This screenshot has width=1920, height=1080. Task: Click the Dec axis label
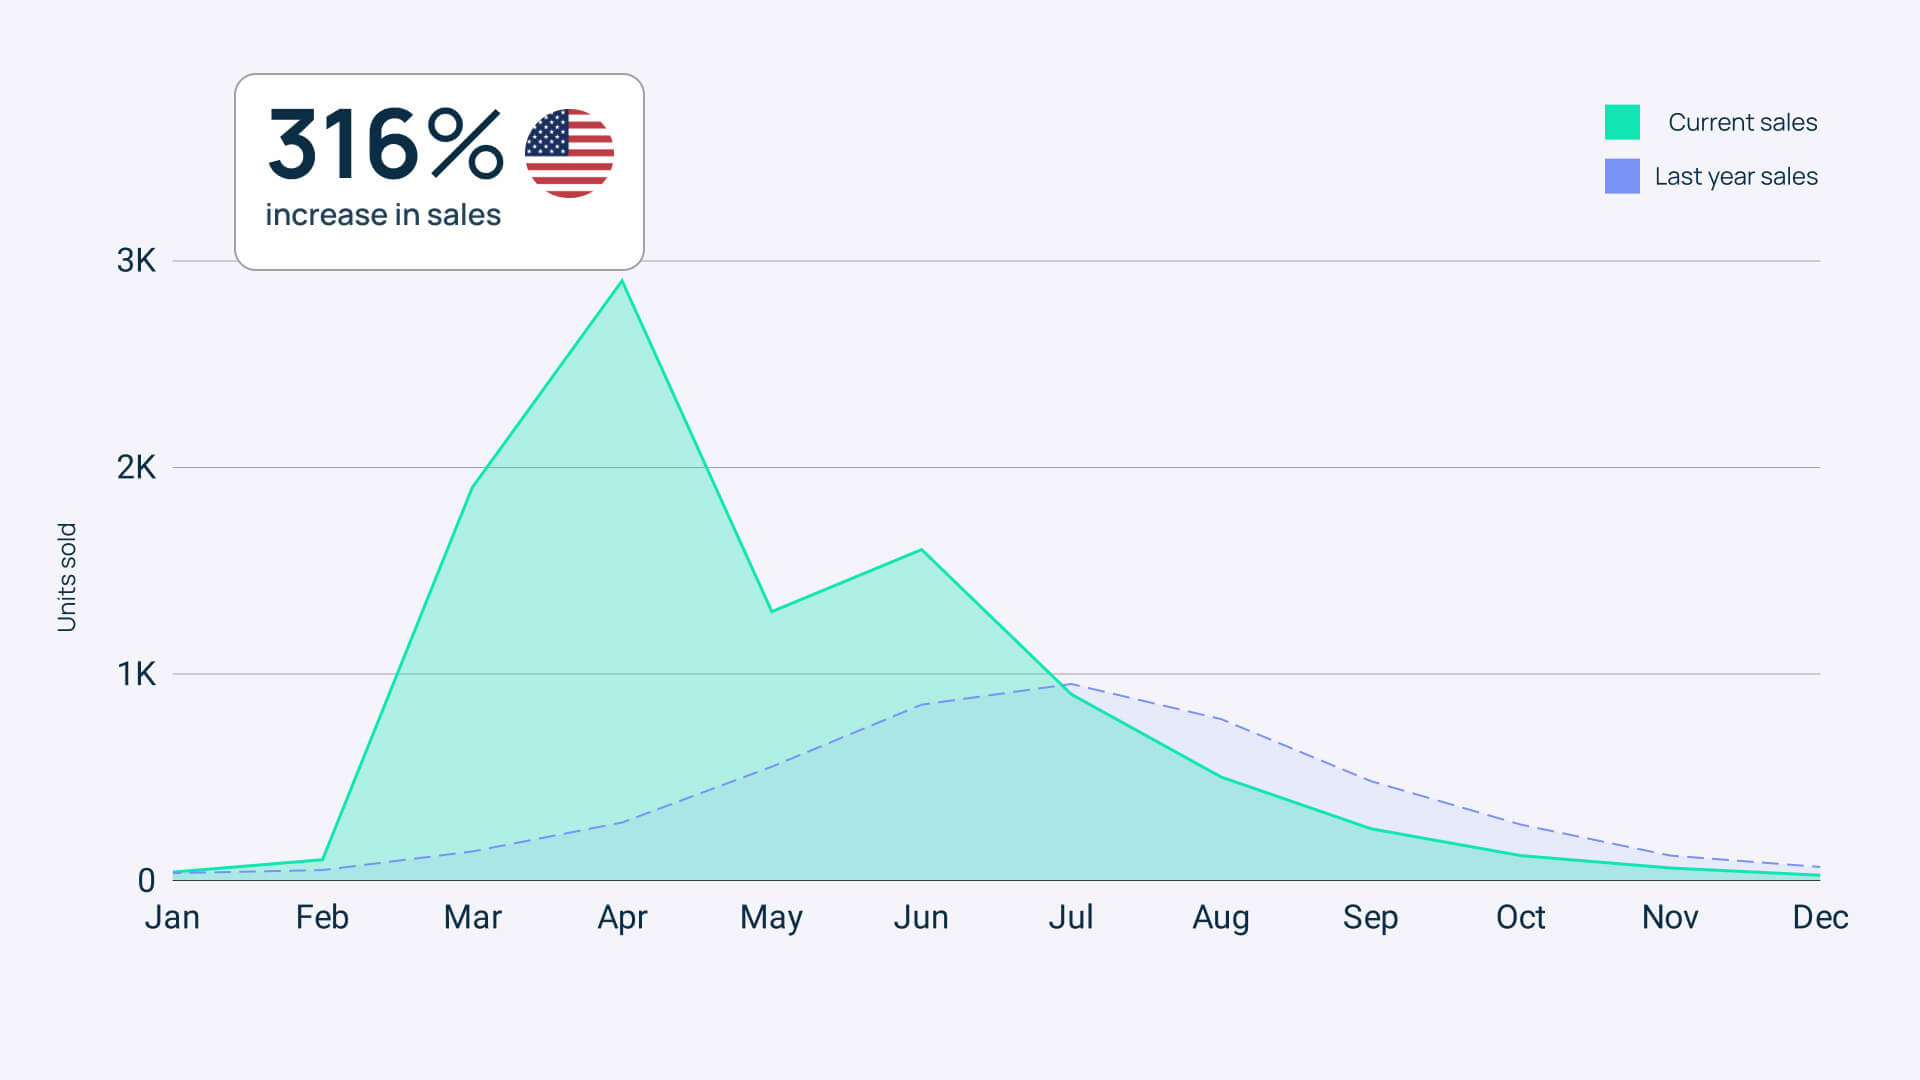pos(1820,917)
